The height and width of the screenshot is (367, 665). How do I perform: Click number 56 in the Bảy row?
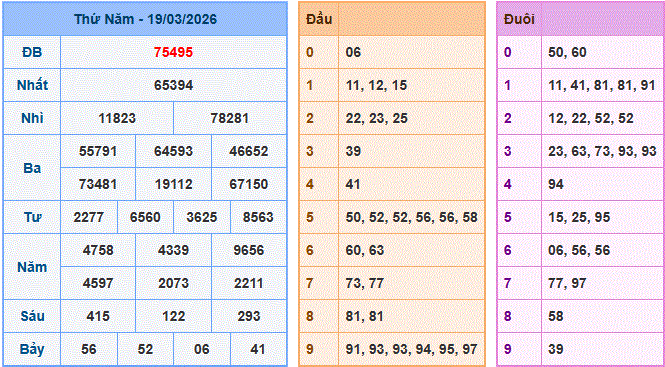[89, 349]
